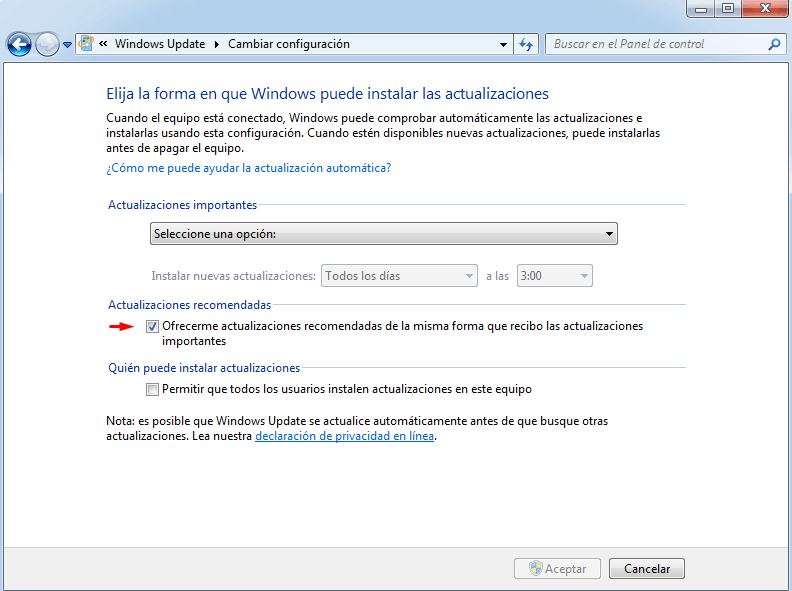Open declaración de privacidad en línea link
This screenshot has height=591, width=792.
point(344,436)
